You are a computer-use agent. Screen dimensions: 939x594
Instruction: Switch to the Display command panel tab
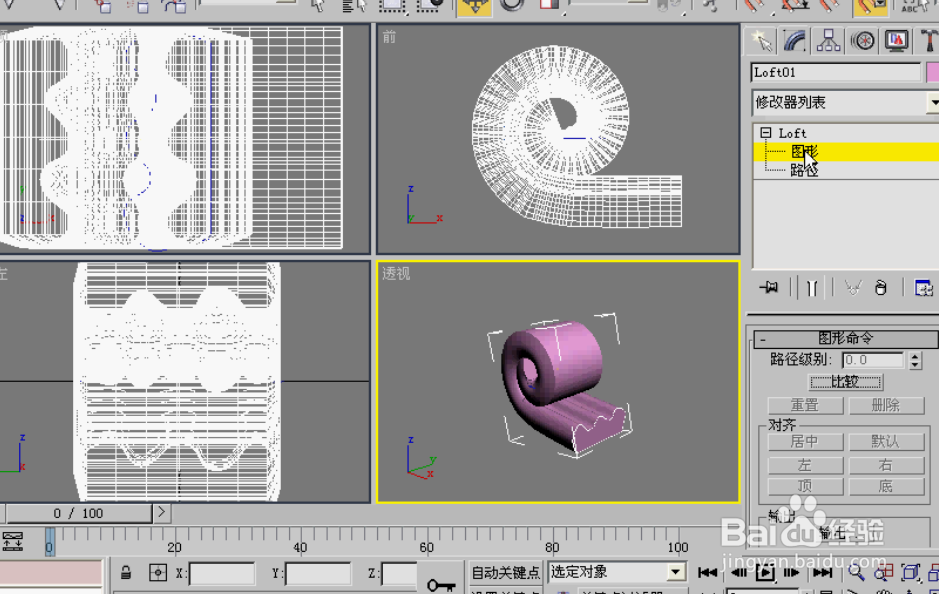coord(897,41)
